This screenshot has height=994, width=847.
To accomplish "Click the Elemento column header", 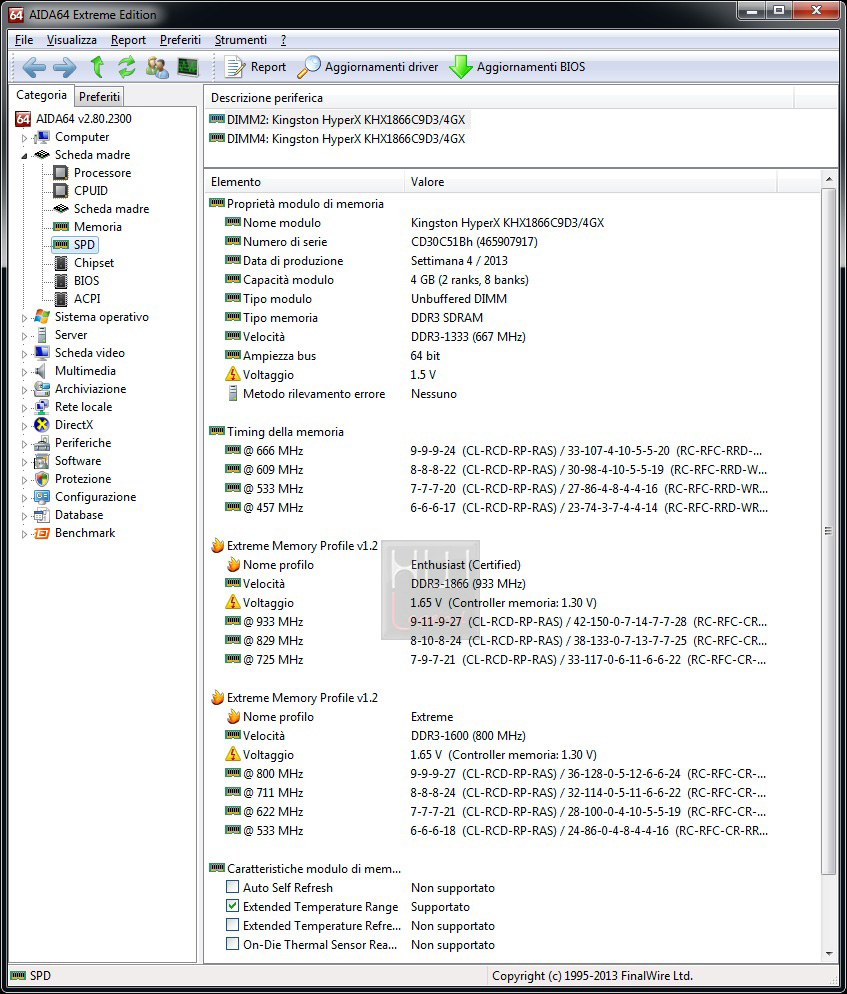I will (x=304, y=182).
